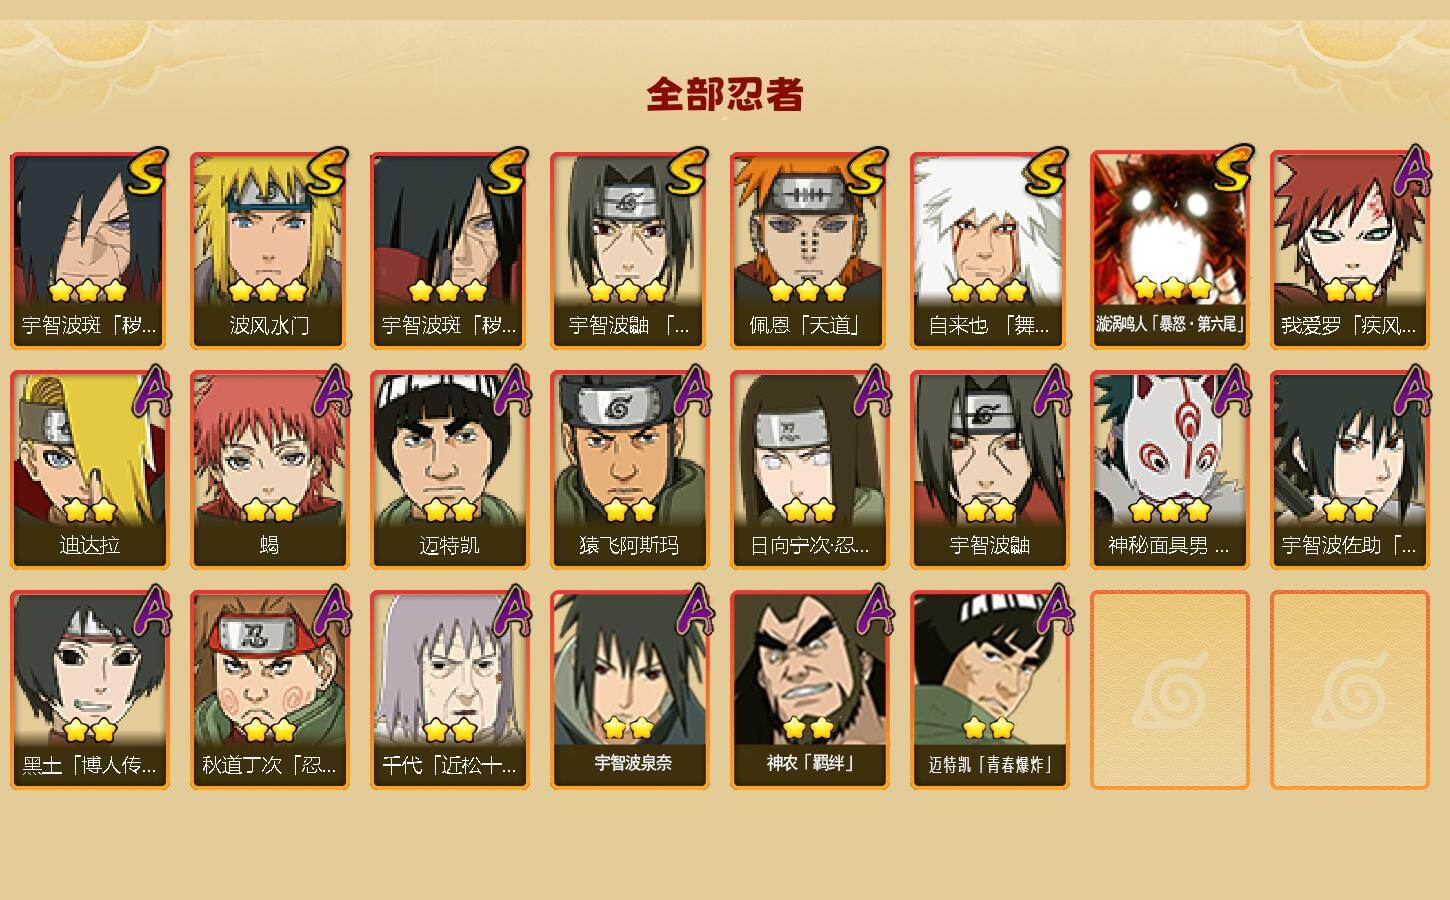Select the 波风水门 ninja card

pos(269,250)
